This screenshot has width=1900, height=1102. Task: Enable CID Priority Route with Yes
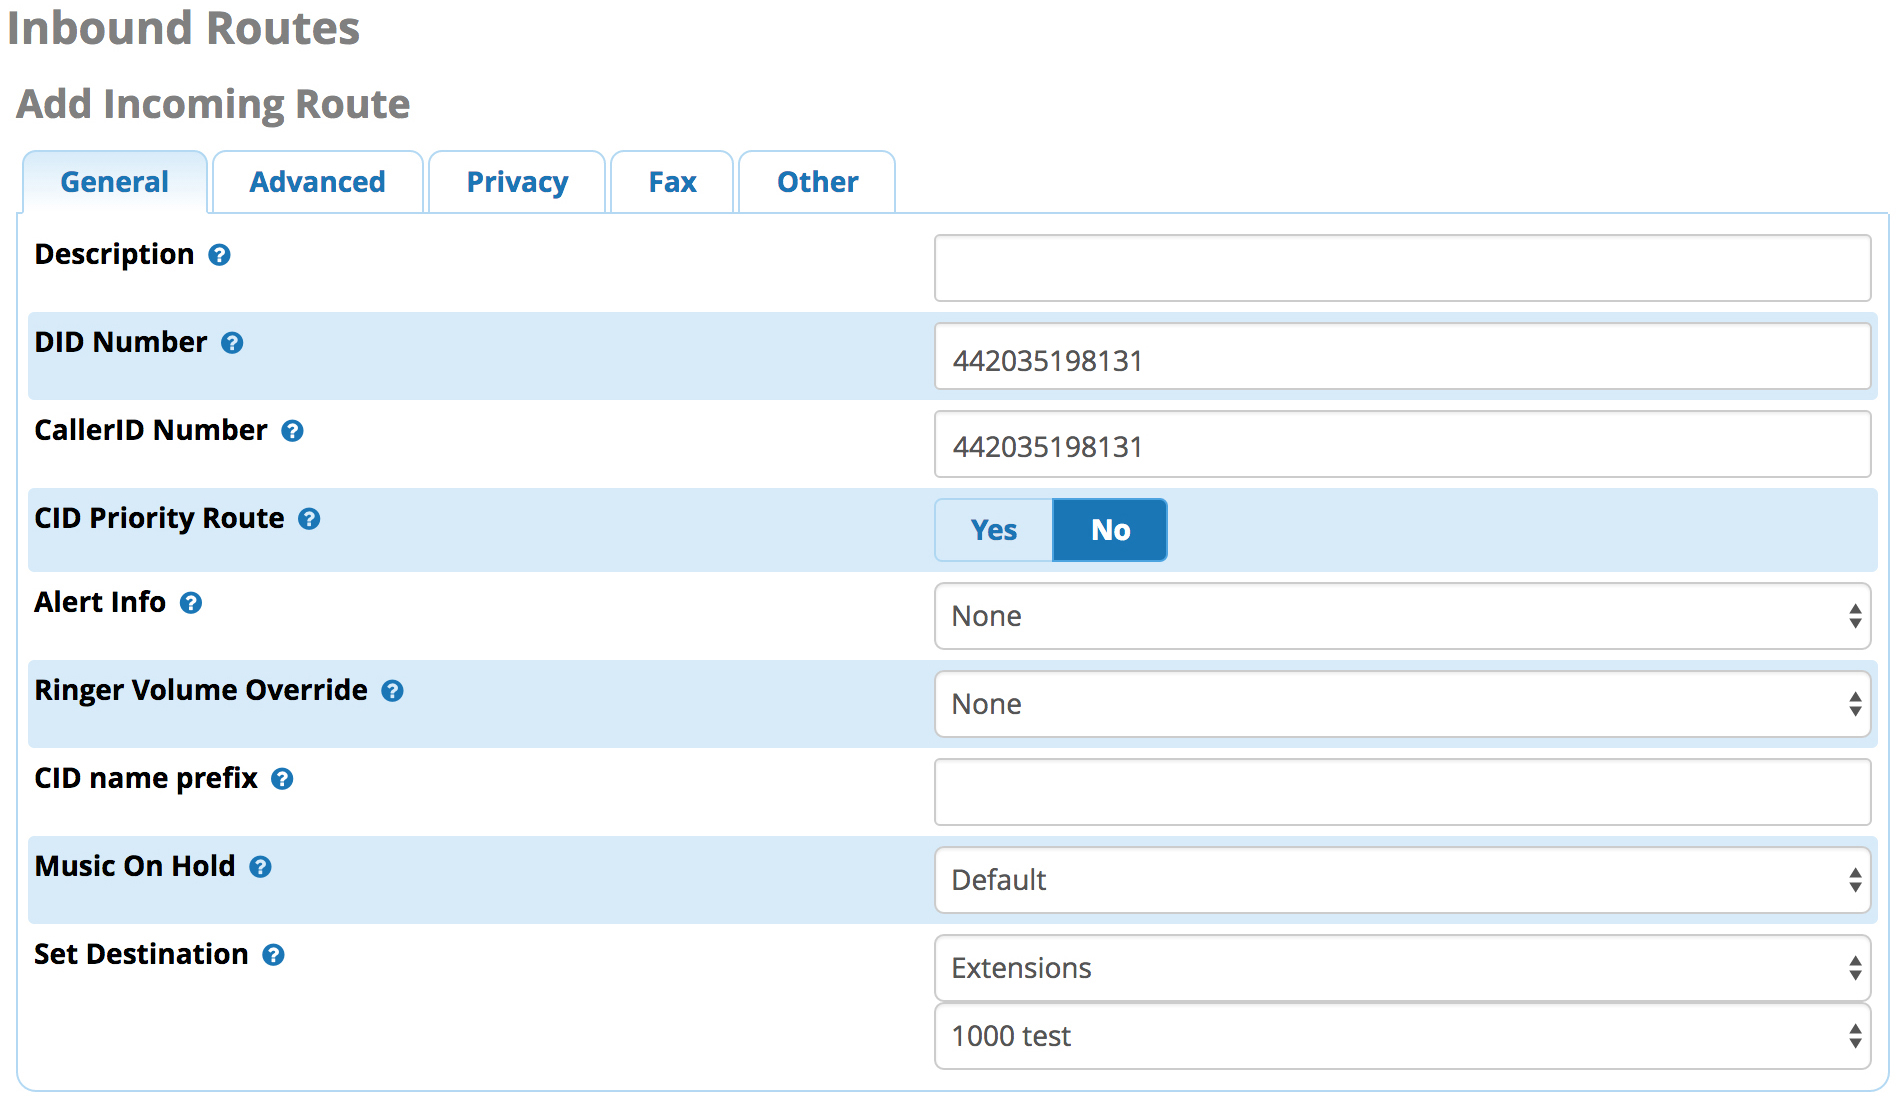pyautogui.click(x=992, y=530)
